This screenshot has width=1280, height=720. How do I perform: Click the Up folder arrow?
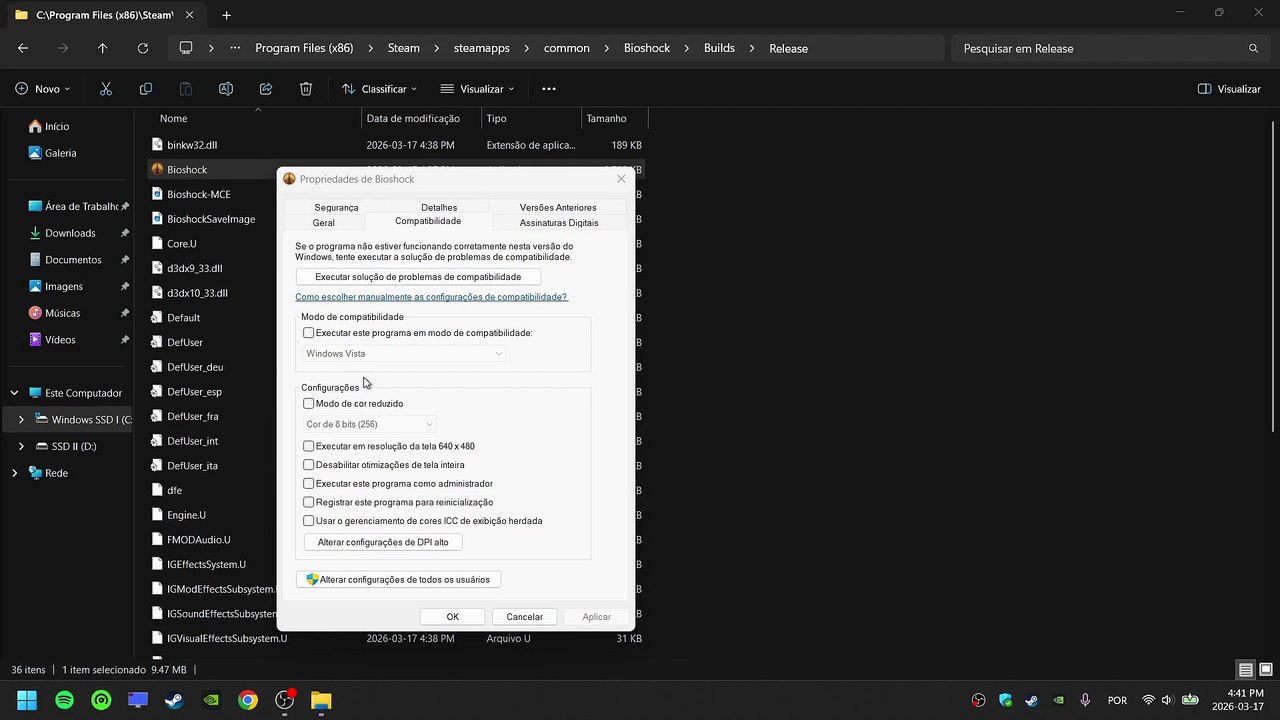103,48
